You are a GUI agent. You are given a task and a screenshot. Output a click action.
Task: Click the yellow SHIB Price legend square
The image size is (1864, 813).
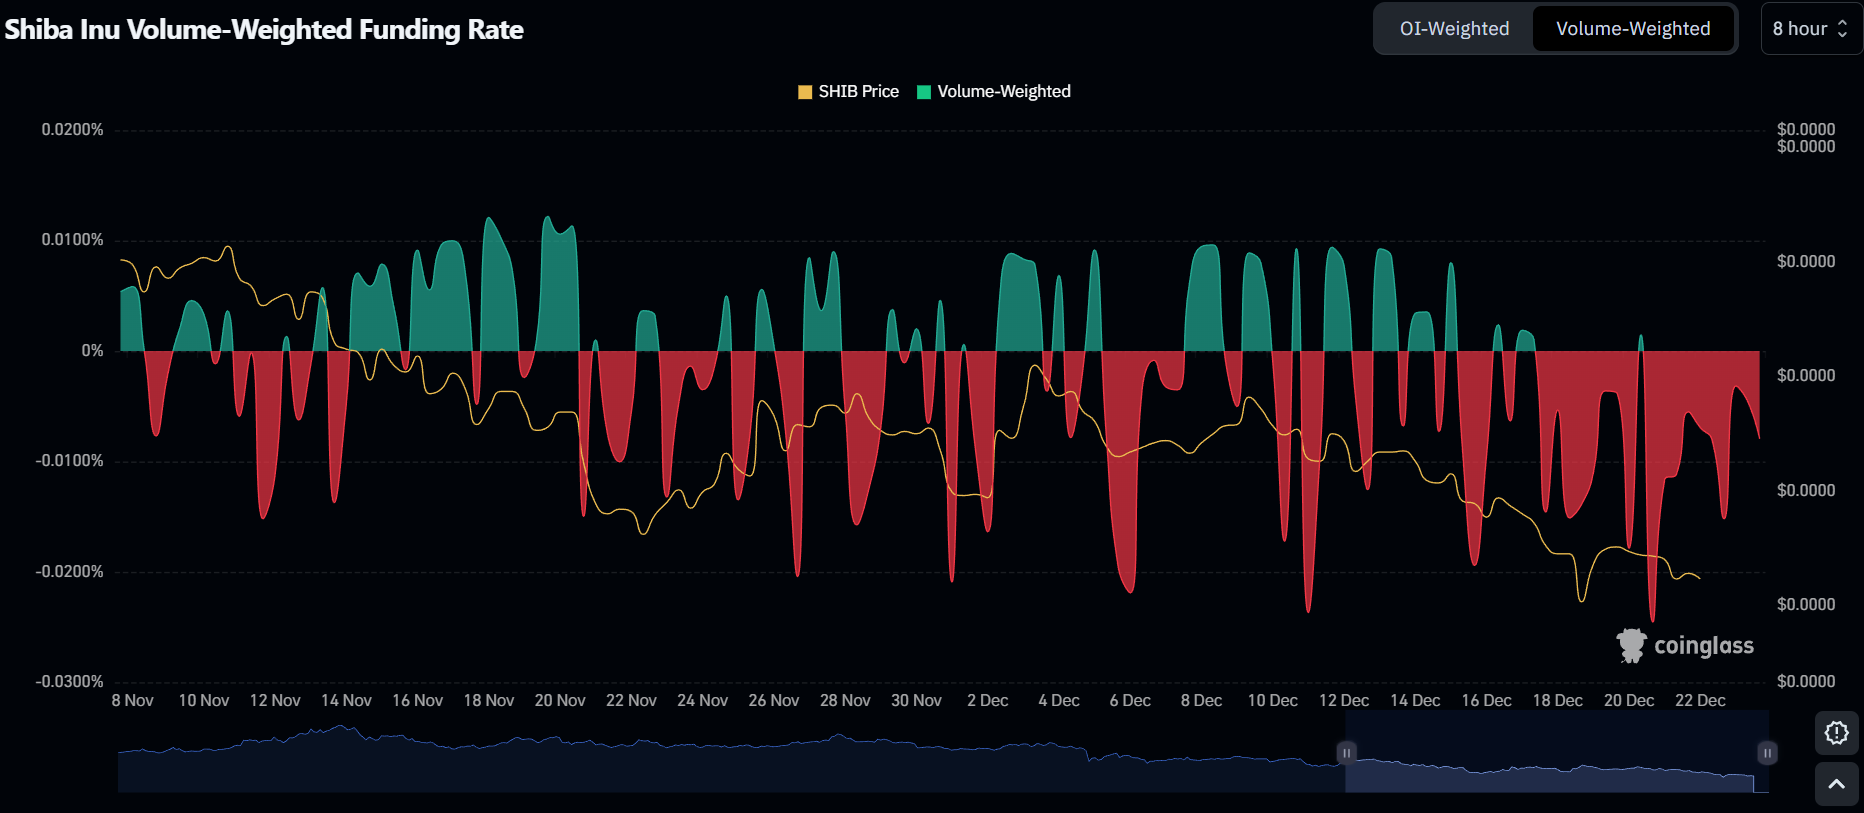coord(805,92)
